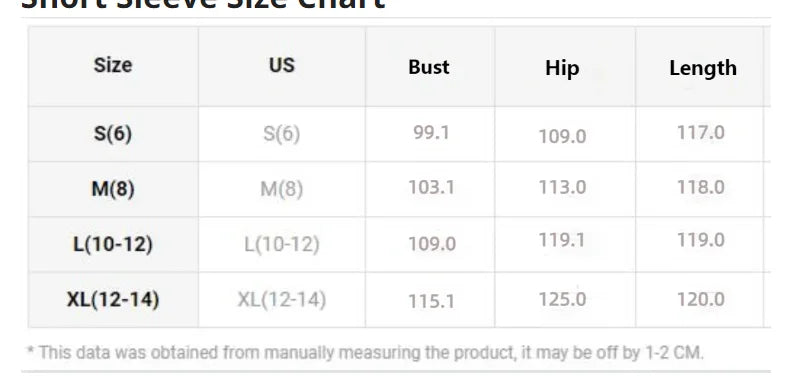Click the Short Sleeve Size Chart heading
809x376 pixels.
coord(203,5)
